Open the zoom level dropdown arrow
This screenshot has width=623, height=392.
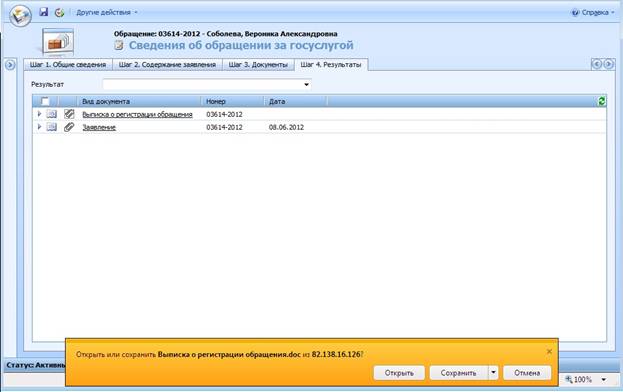tap(604, 380)
